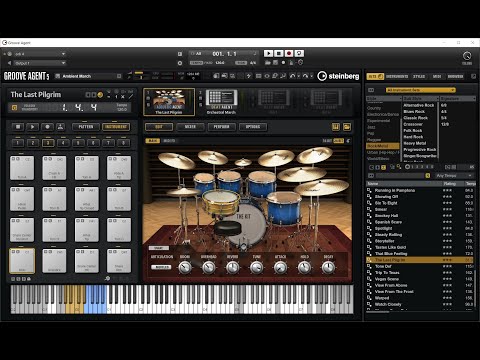Toggle the Loop button in top transport
The height and width of the screenshot is (360, 480).
coord(299,53)
